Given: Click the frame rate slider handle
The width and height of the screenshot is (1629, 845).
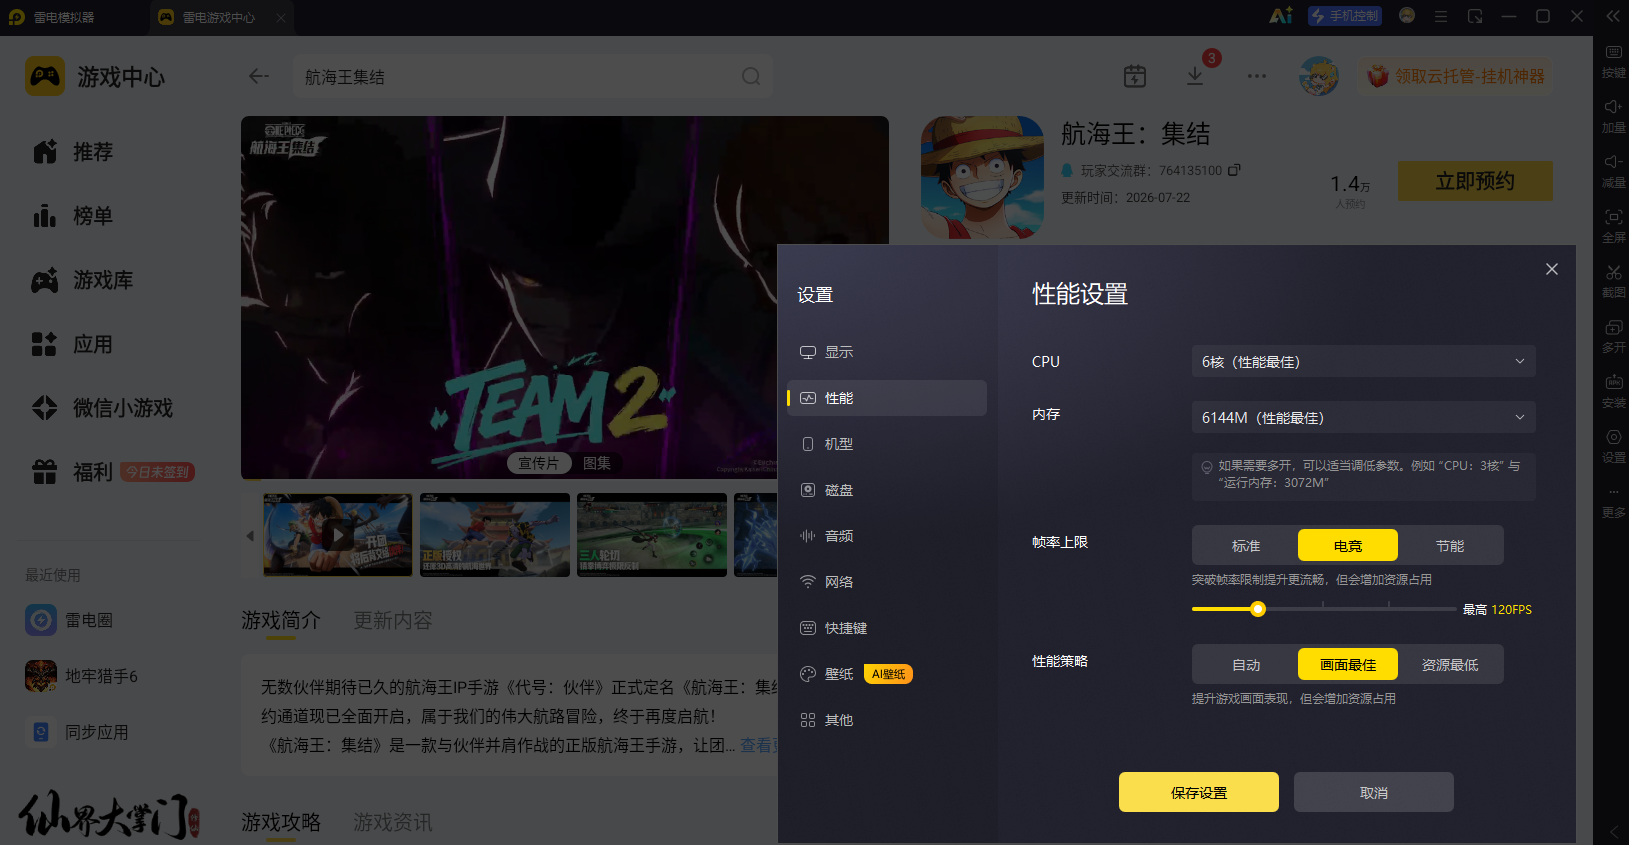Looking at the screenshot, I should [x=1258, y=609].
